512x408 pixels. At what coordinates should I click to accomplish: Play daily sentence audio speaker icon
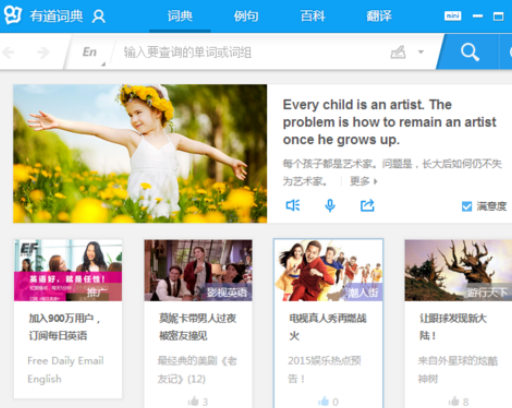[x=293, y=206]
